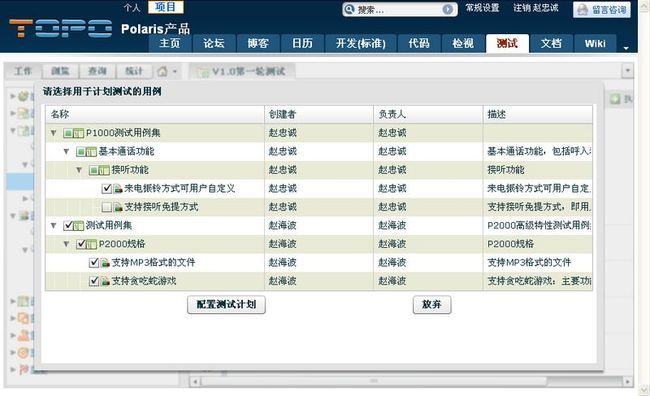This screenshot has height=396, width=650.
Task: Uncheck 来电振铃方式可用户自定义 checkbox
Action: [x=107, y=189]
